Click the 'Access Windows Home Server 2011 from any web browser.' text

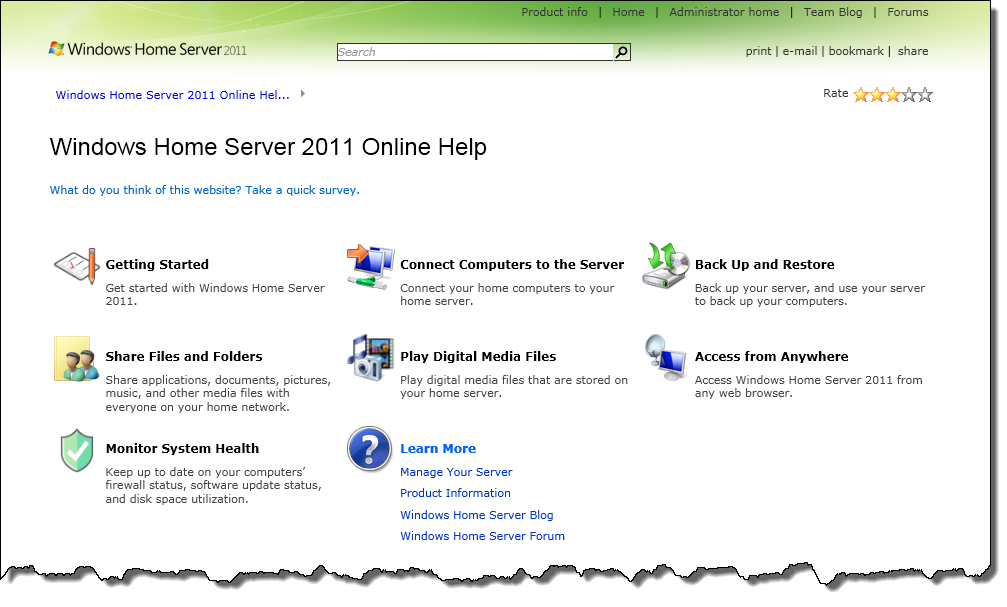pos(809,387)
